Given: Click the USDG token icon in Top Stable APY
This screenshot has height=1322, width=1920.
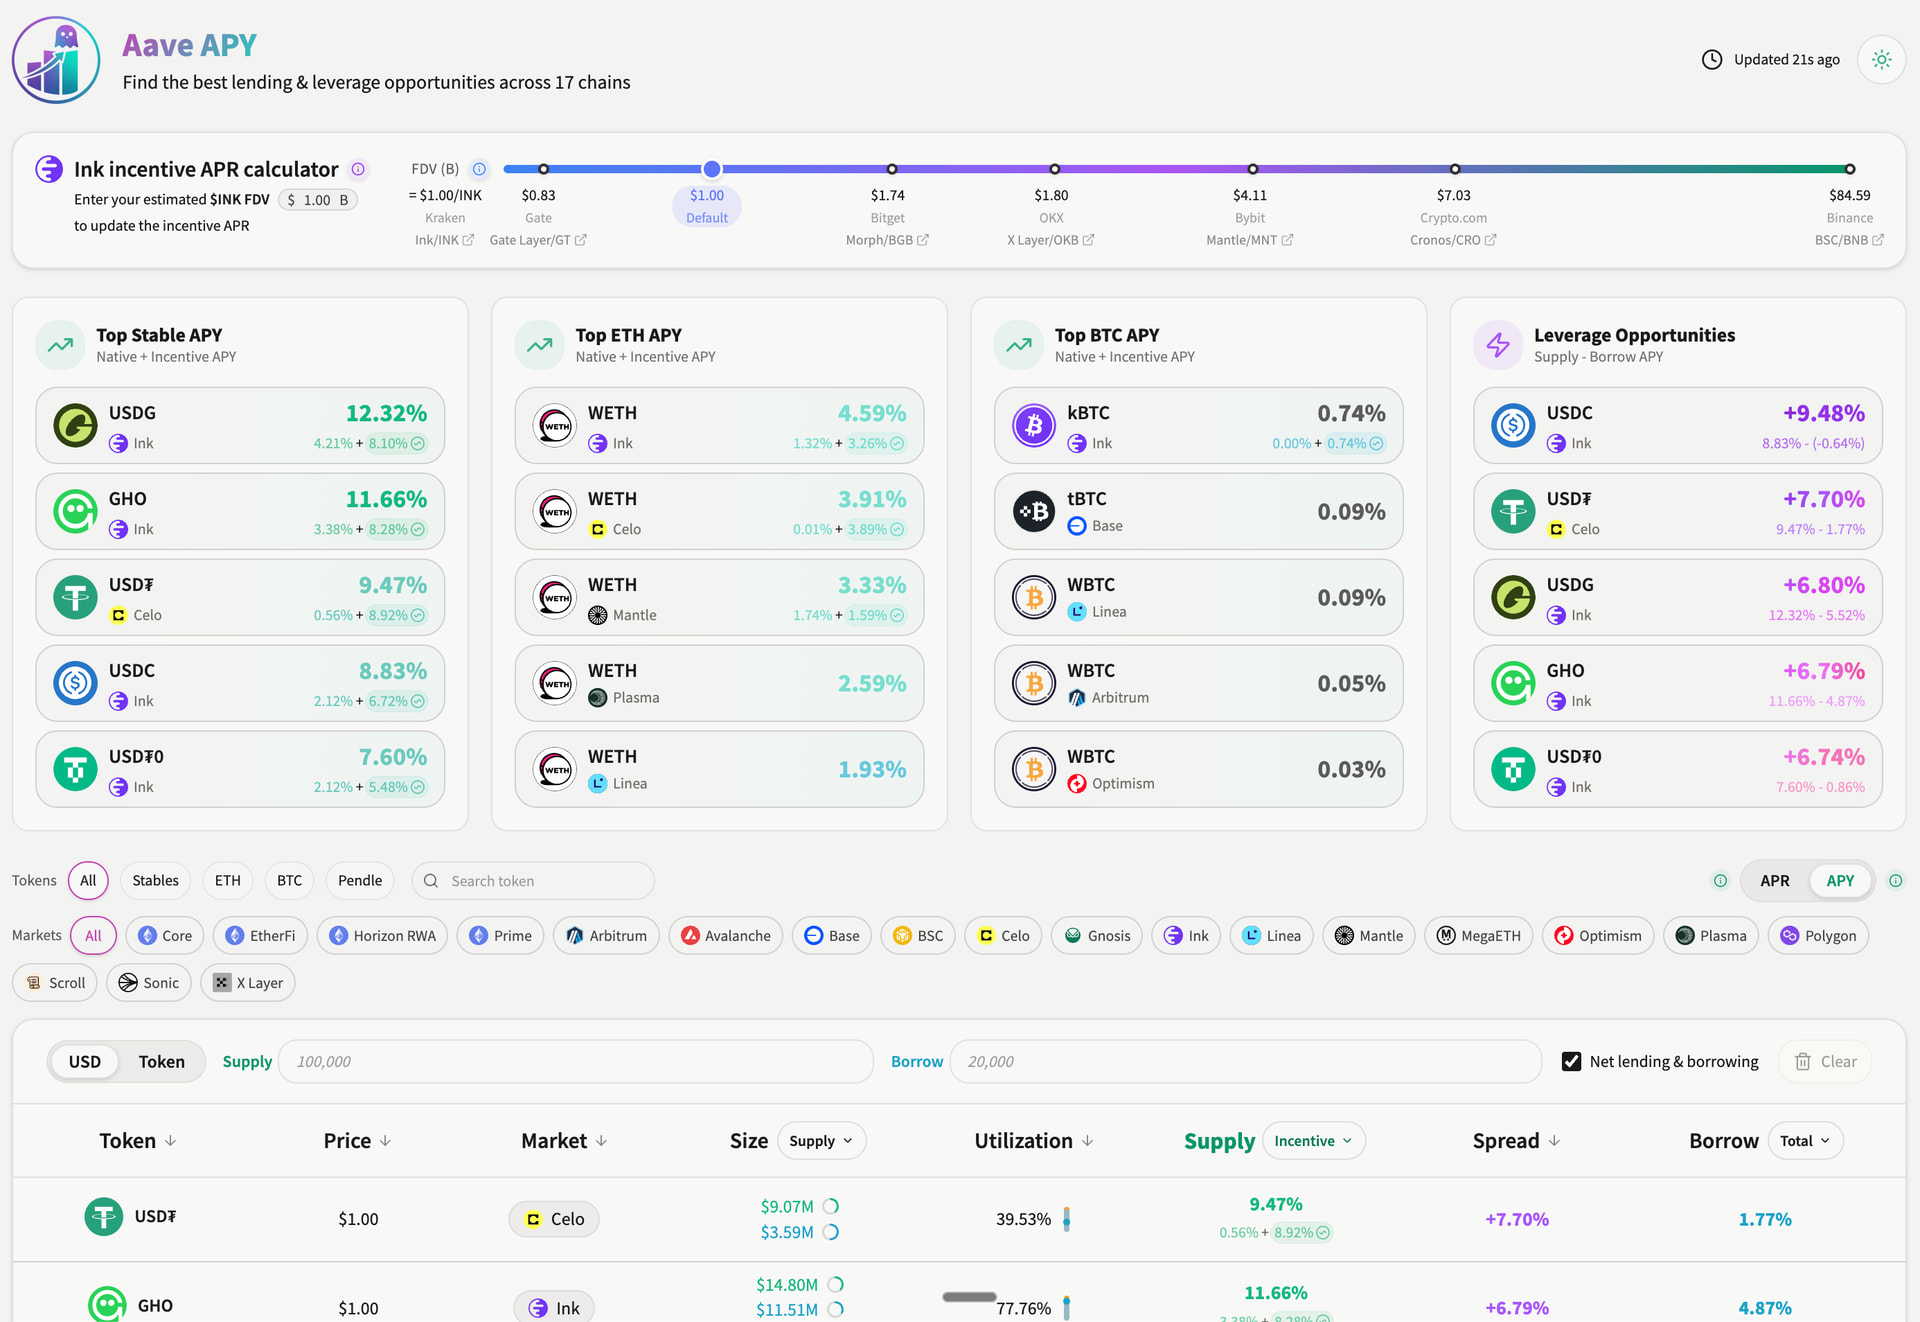Looking at the screenshot, I should (x=75, y=426).
